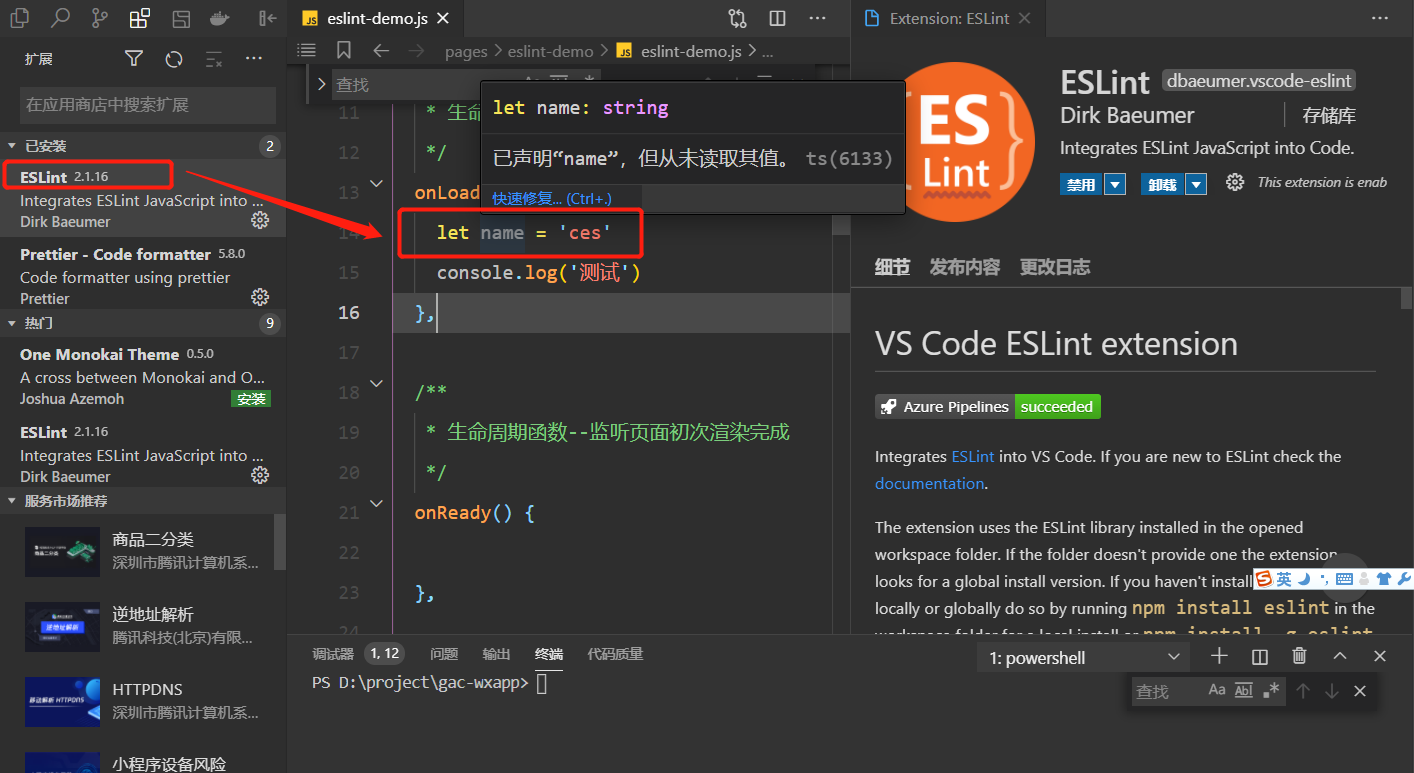Kill the terminal with trash icon
This screenshot has height=773, width=1414.
(x=1299, y=656)
